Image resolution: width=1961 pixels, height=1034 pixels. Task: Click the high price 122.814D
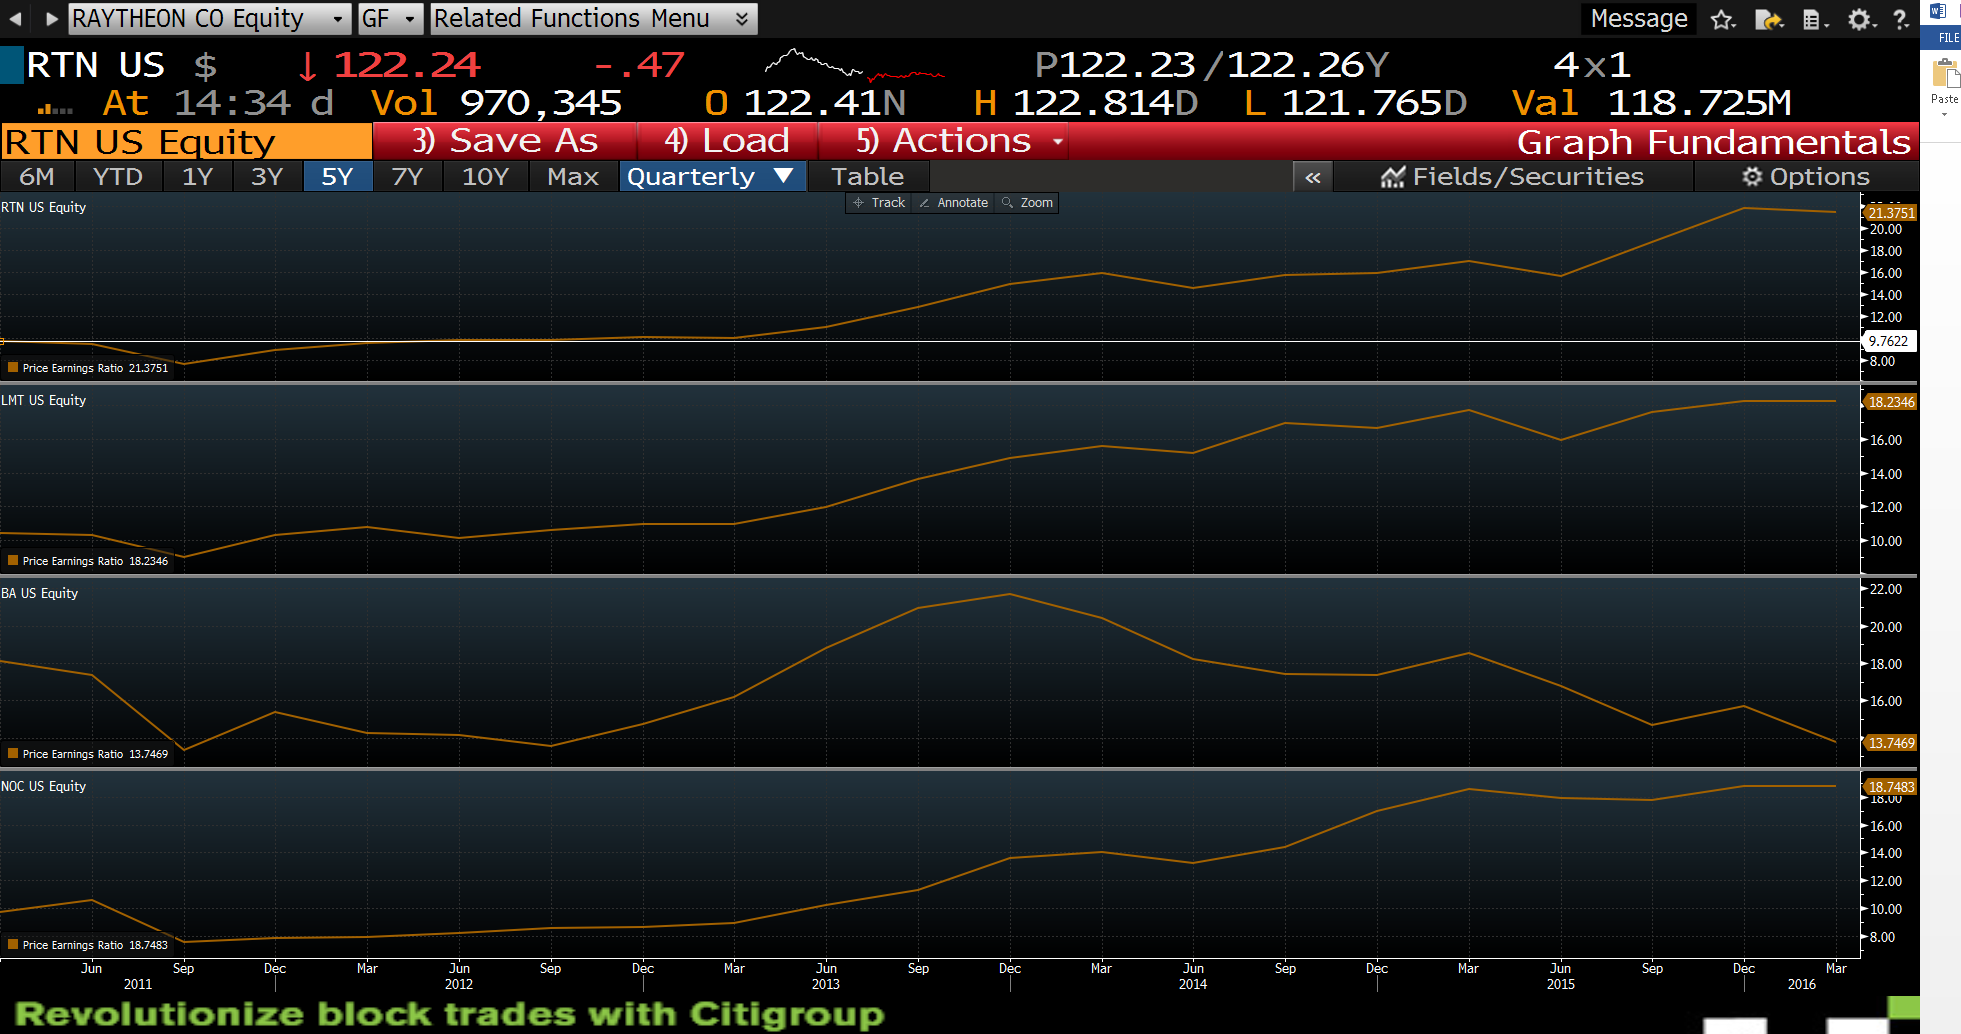1085,103
